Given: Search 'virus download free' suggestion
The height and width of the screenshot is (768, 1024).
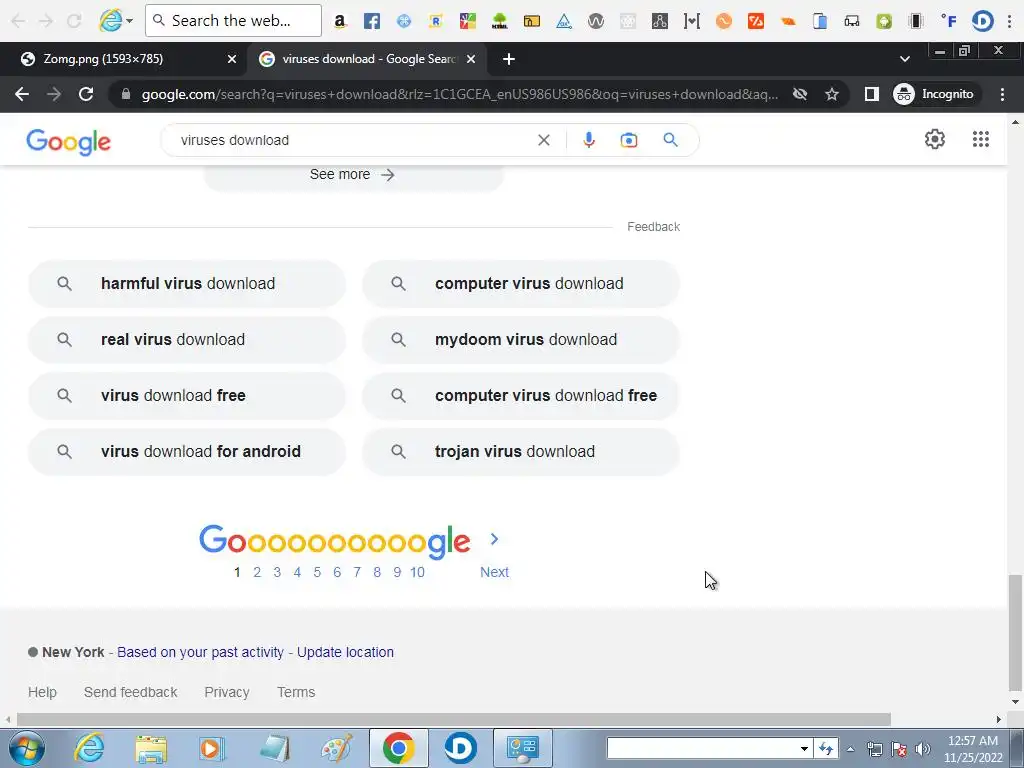Looking at the screenshot, I should (187, 395).
